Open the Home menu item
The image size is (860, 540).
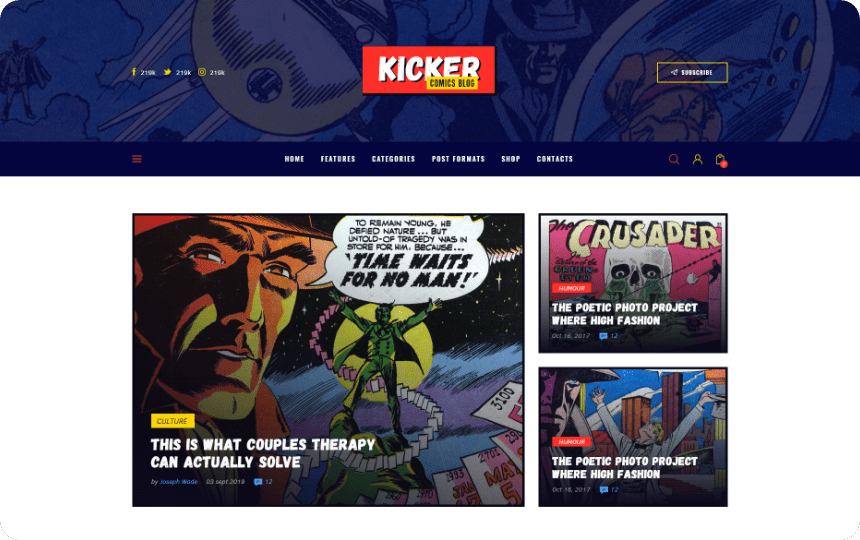point(294,159)
